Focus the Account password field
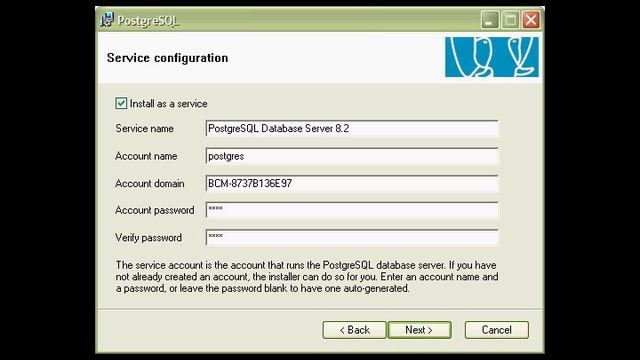The height and width of the screenshot is (360, 640). (x=352, y=210)
